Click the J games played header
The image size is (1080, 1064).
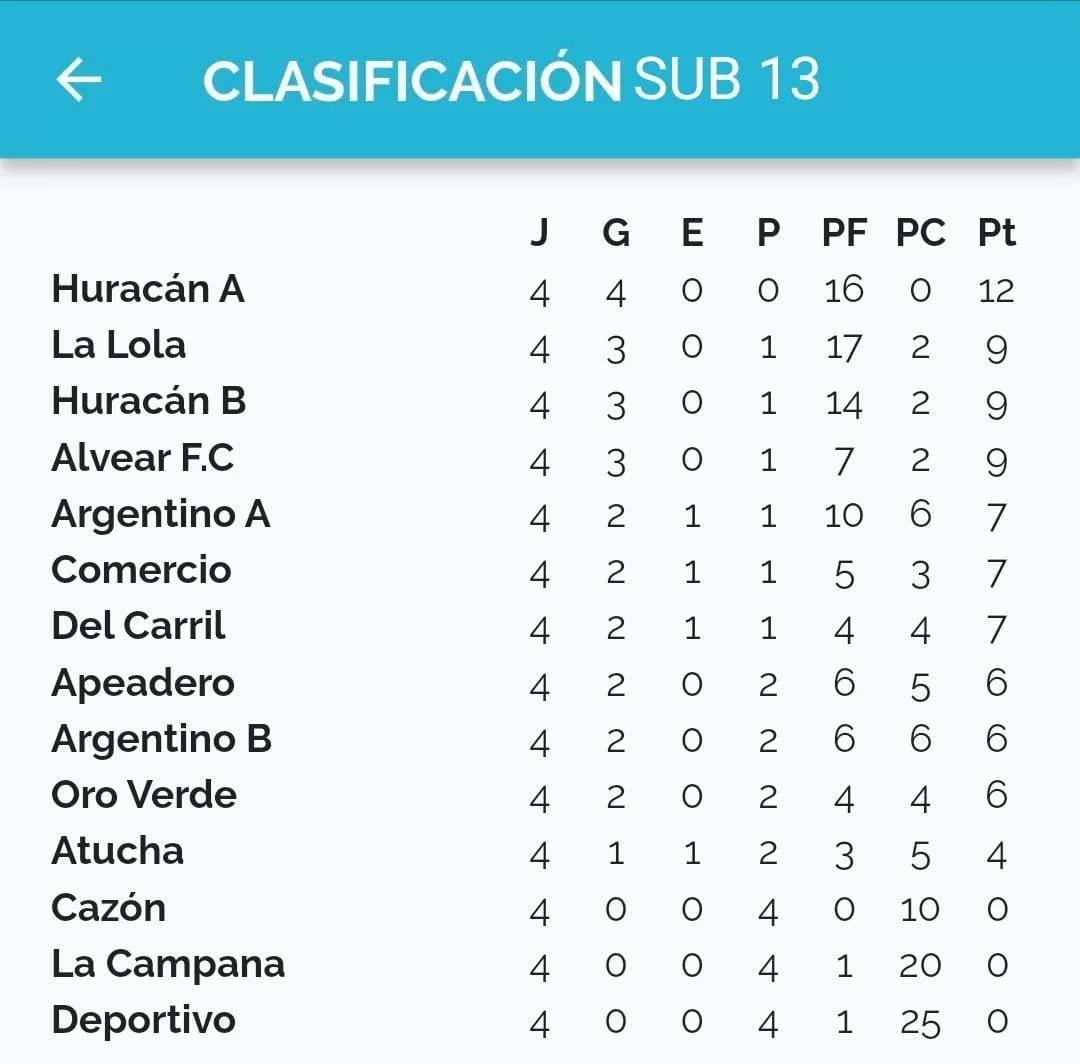540,233
